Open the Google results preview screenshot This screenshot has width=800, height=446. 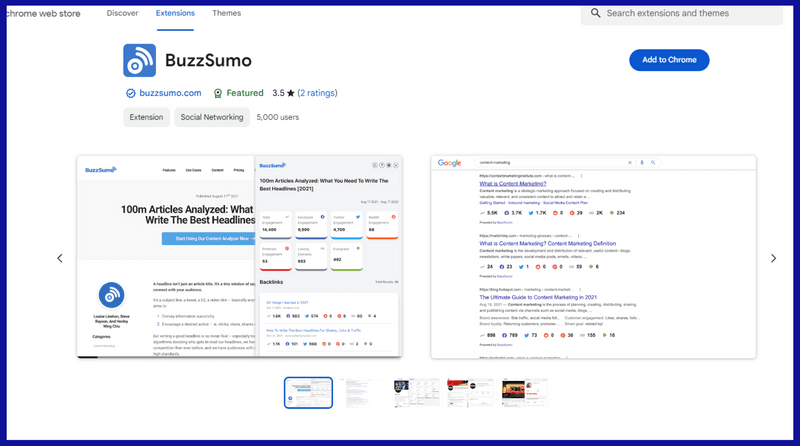click(593, 256)
